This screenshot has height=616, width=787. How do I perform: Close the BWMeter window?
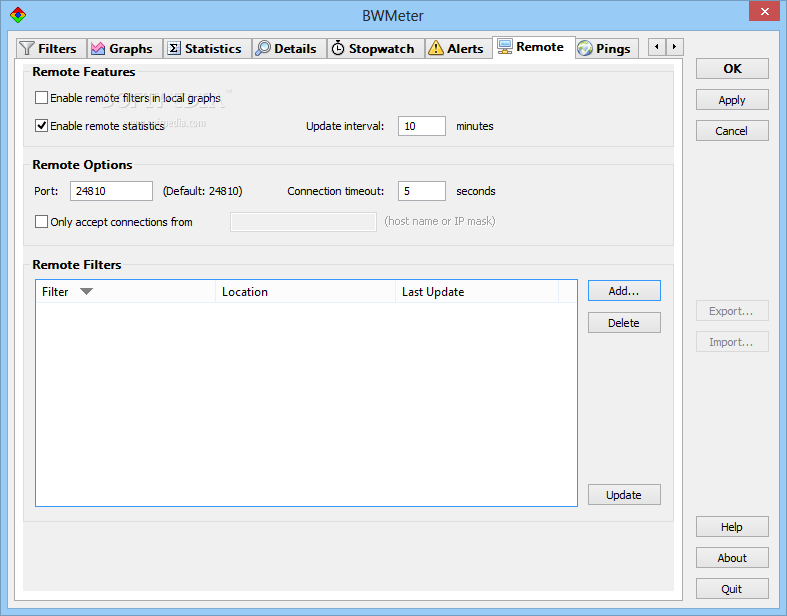[764, 11]
